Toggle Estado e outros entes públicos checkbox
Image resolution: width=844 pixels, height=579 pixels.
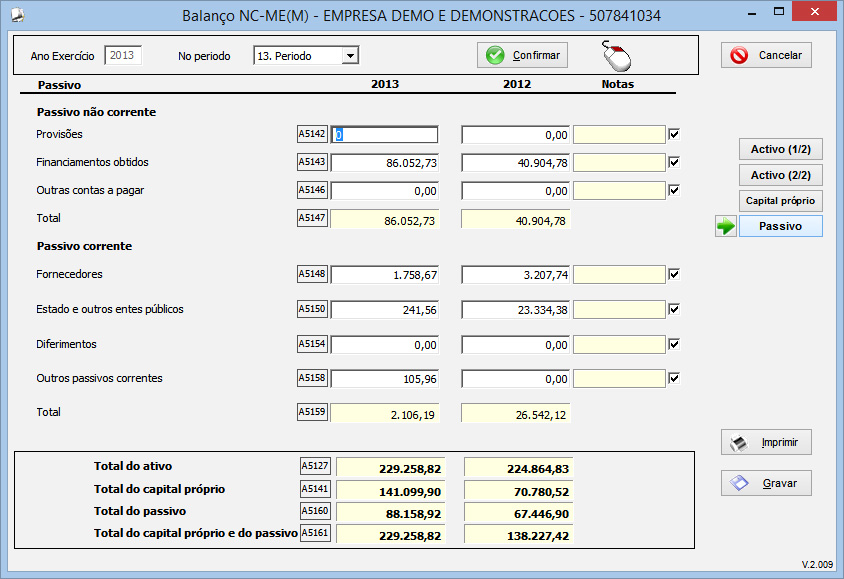pyautogui.click(x=674, y=309)
